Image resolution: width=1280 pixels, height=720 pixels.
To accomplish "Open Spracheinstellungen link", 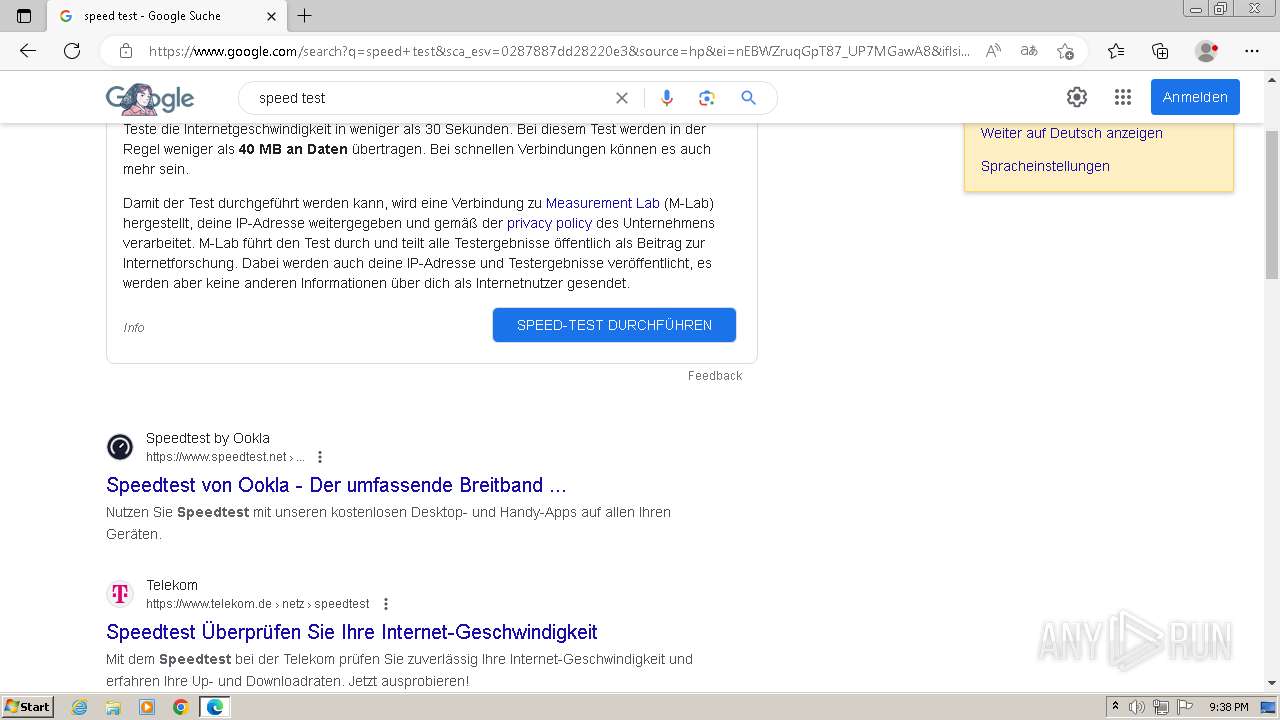I will coord(1045,166).
